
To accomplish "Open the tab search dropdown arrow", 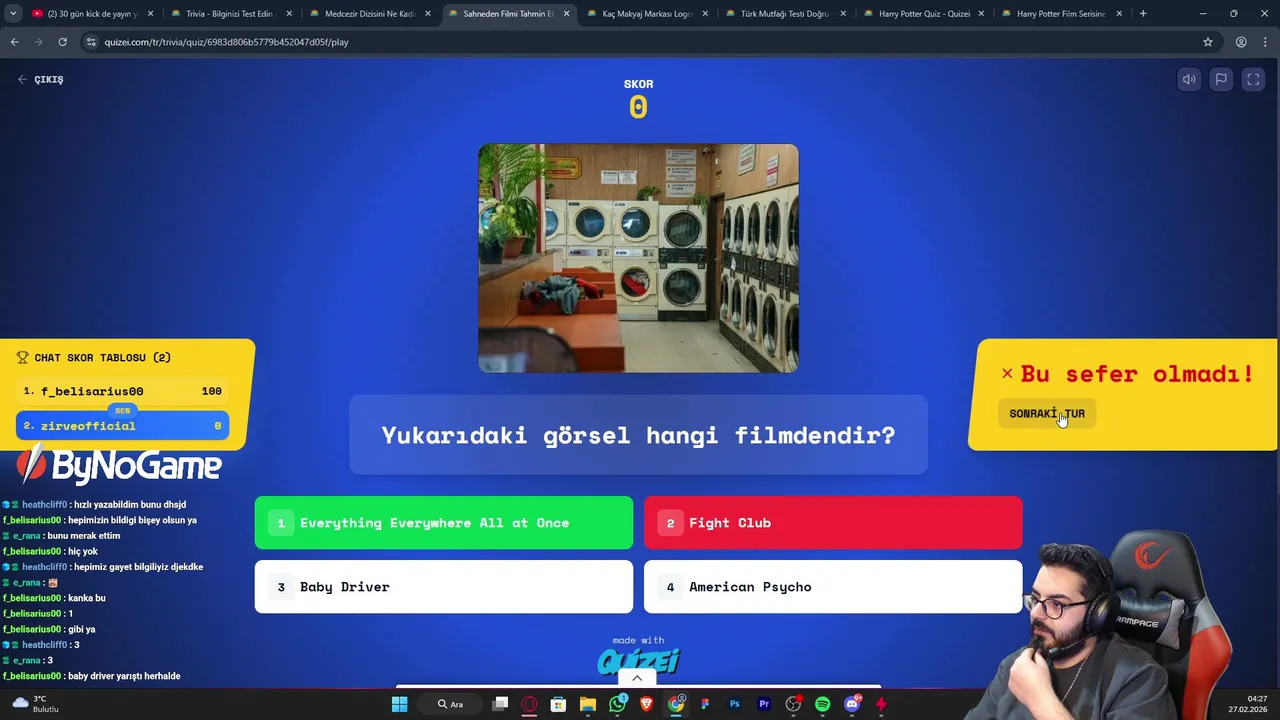I will 13,14.
